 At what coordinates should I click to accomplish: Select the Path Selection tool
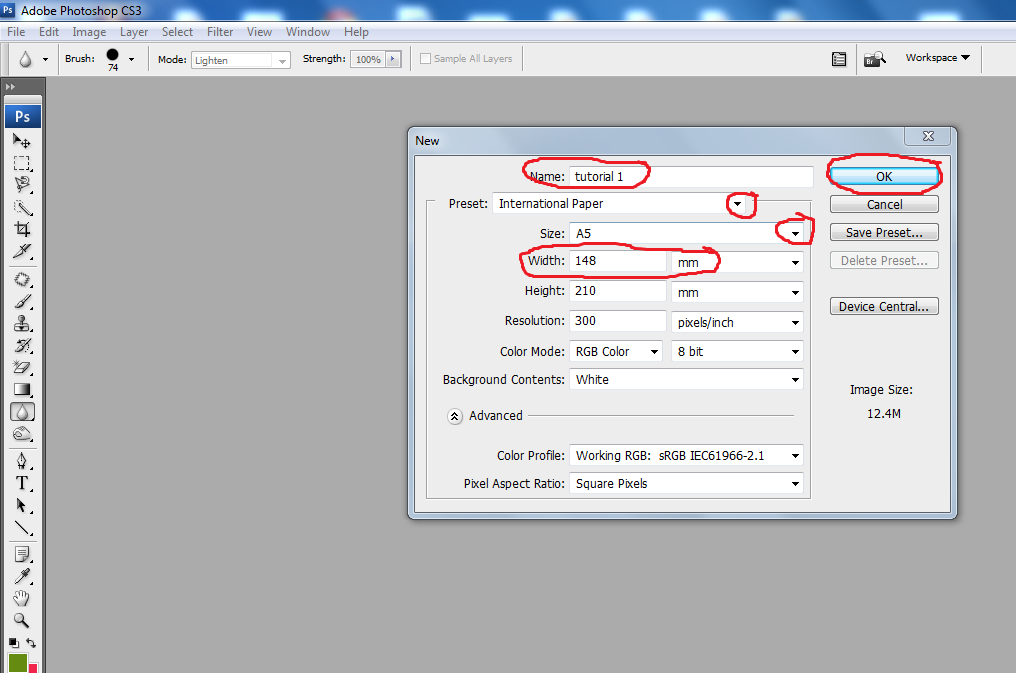click(22, 505)
